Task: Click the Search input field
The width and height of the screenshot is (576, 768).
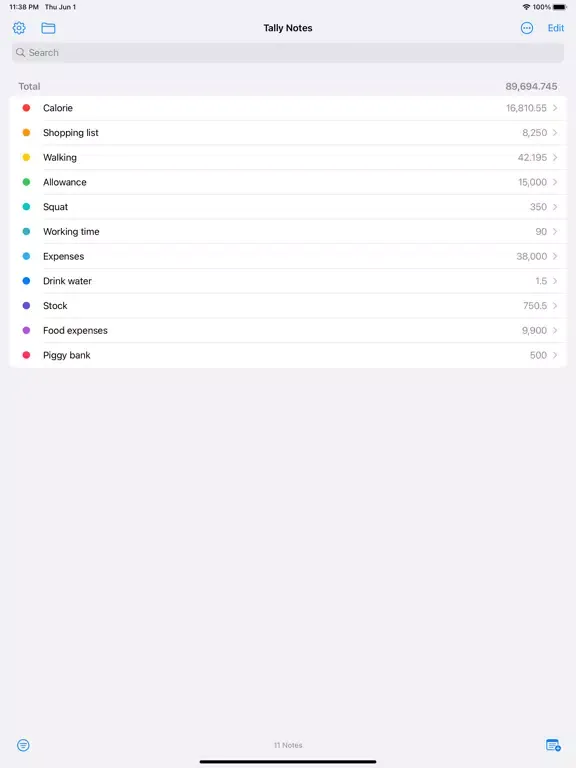Action: 288,52
